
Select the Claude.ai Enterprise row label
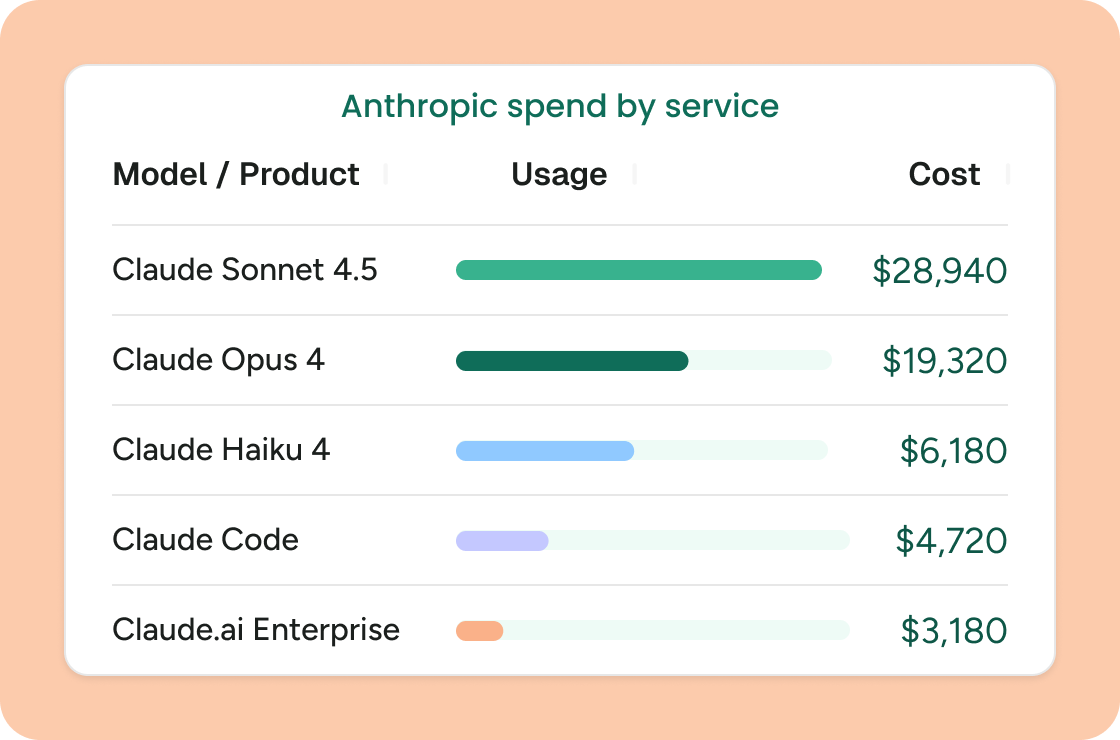256,630
